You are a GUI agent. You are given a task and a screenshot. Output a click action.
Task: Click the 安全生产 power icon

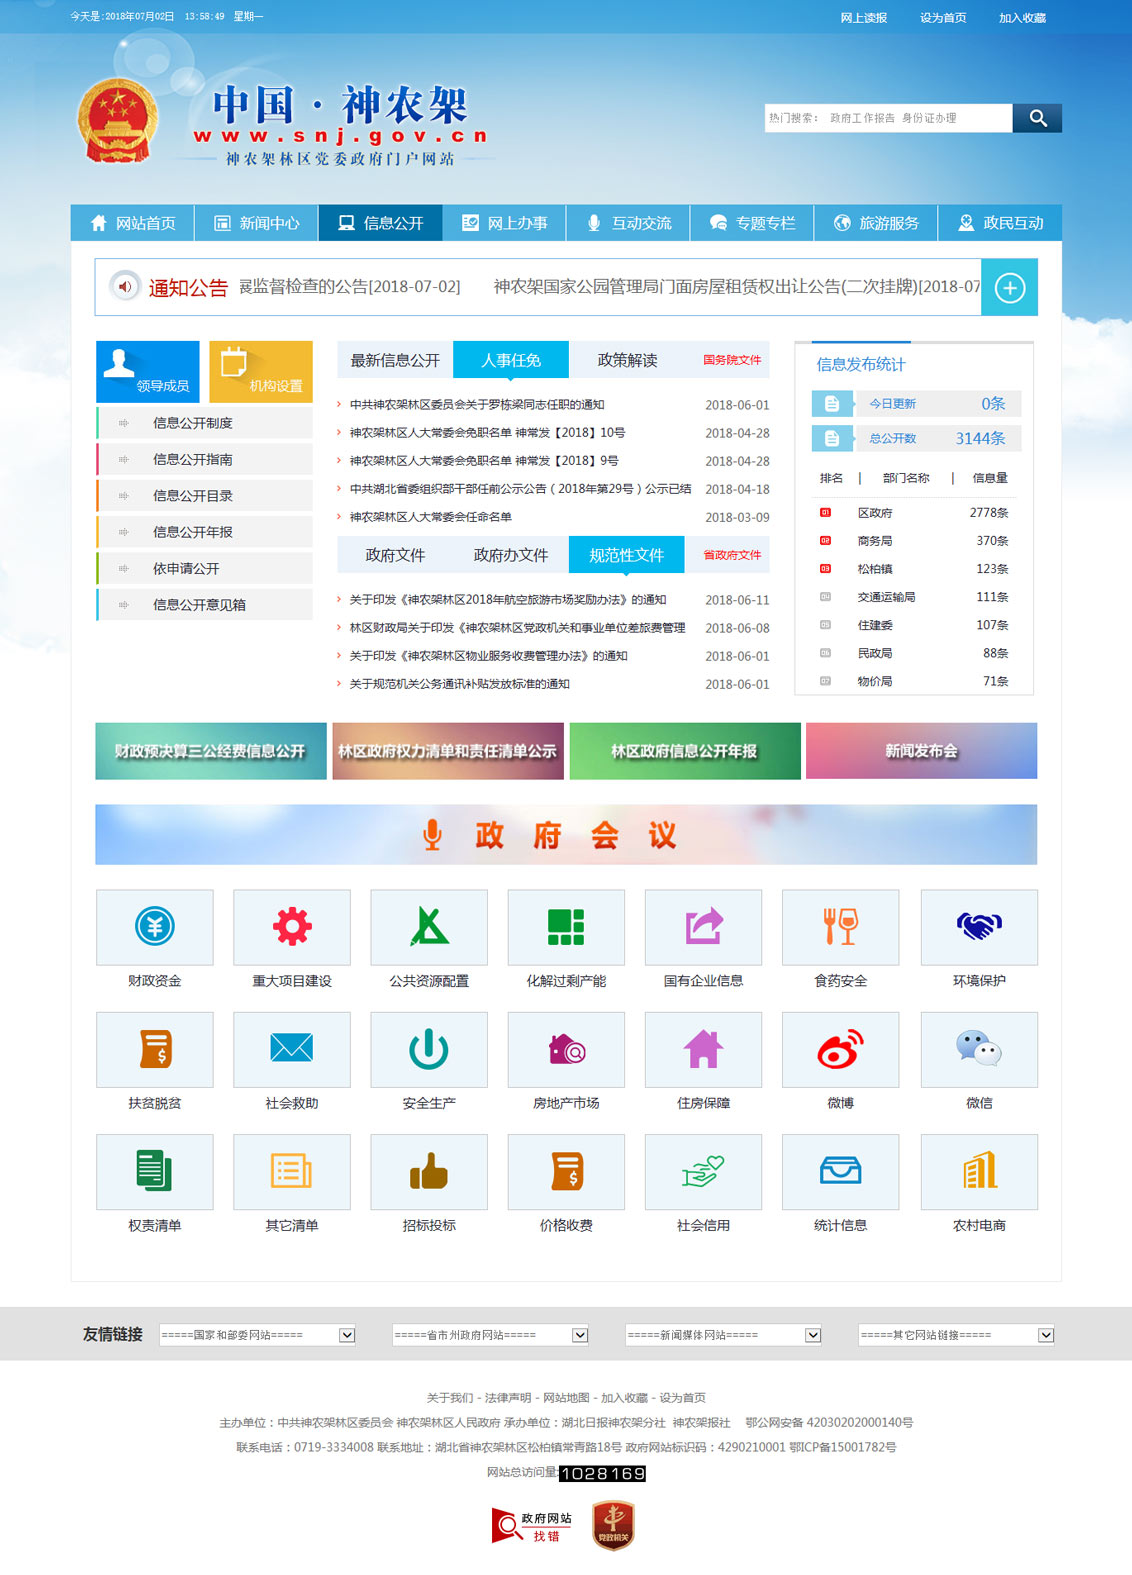coord(429,1049)
